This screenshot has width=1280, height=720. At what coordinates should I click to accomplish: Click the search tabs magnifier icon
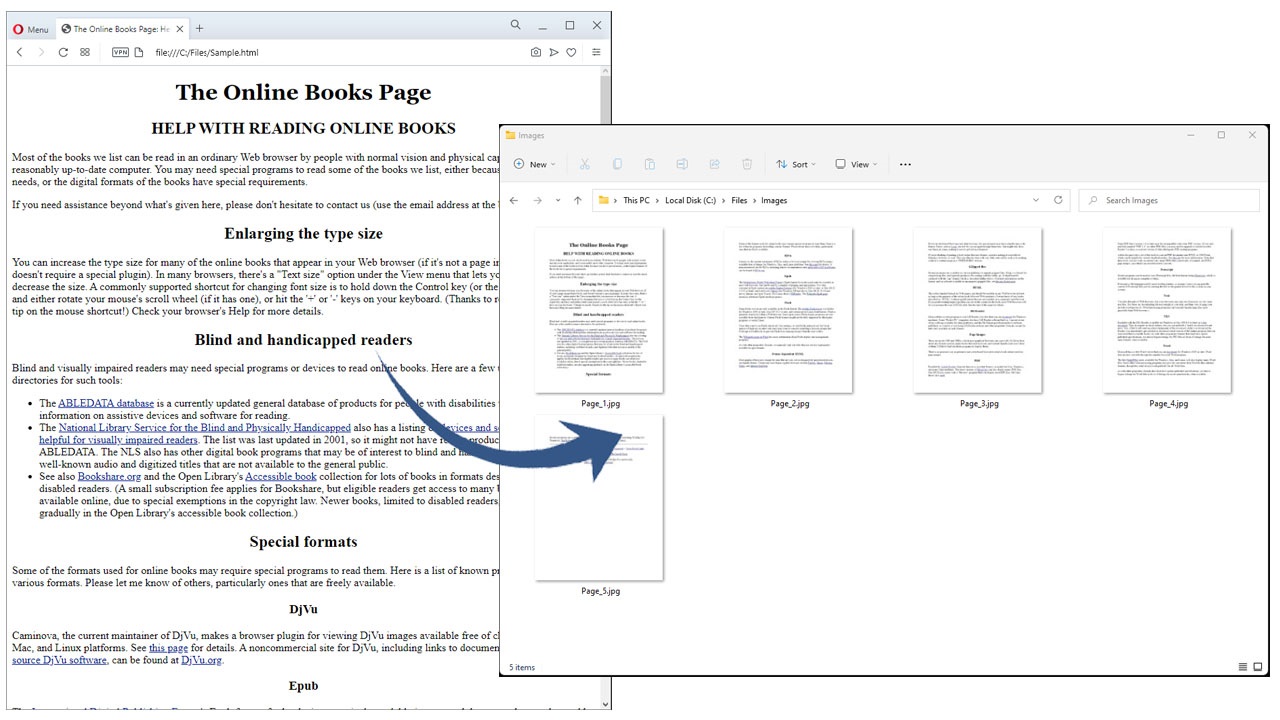(x=516, y=25)
